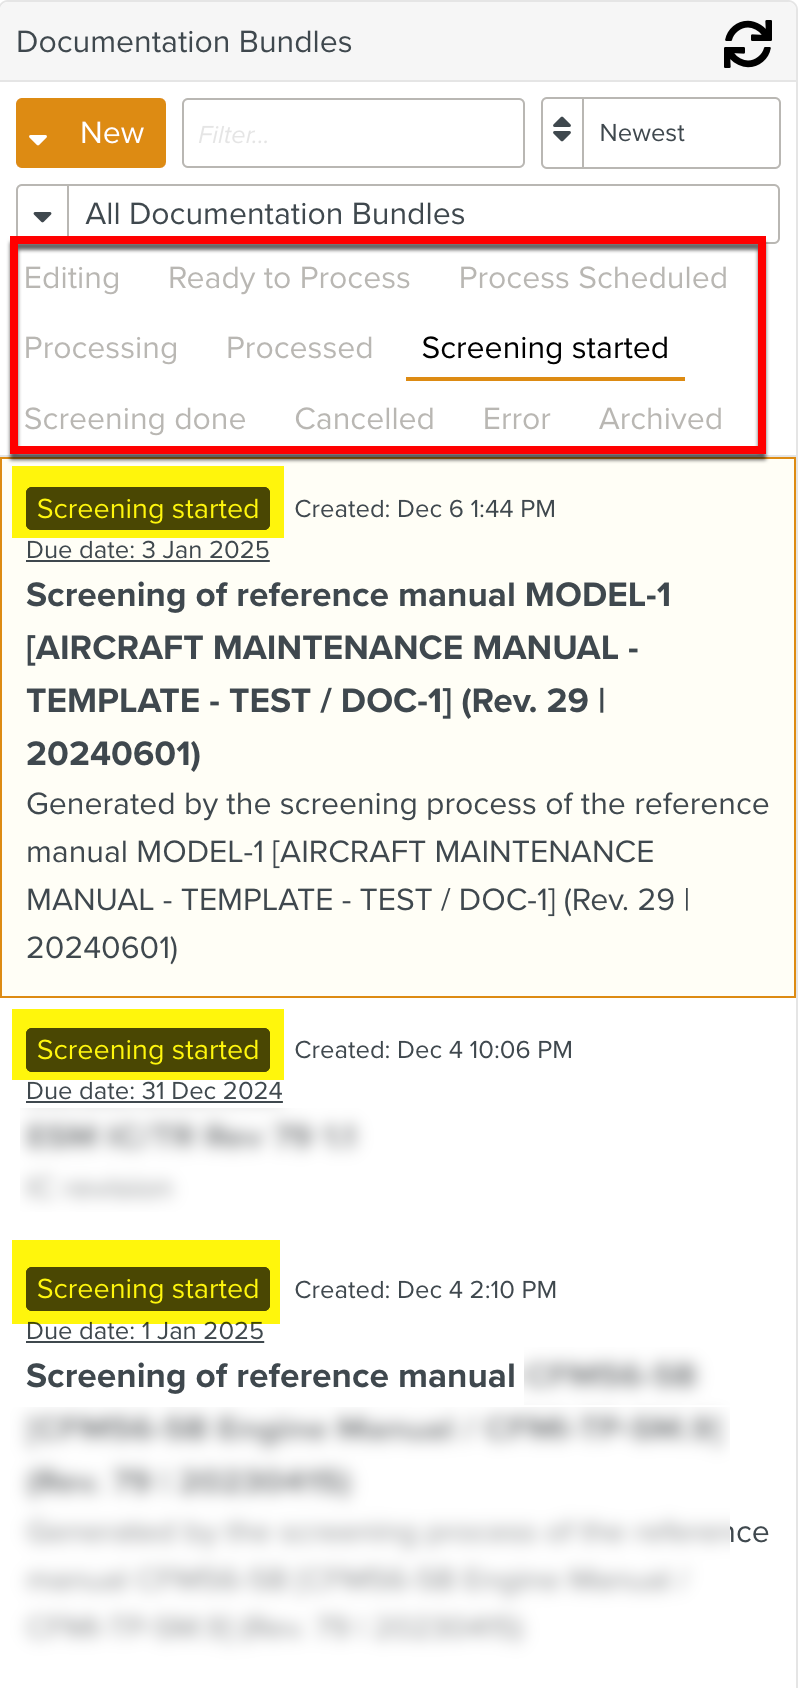Open the Due date: 3 Jan 2025 link
Screen dimensions: 798x1688
[147, 550]
